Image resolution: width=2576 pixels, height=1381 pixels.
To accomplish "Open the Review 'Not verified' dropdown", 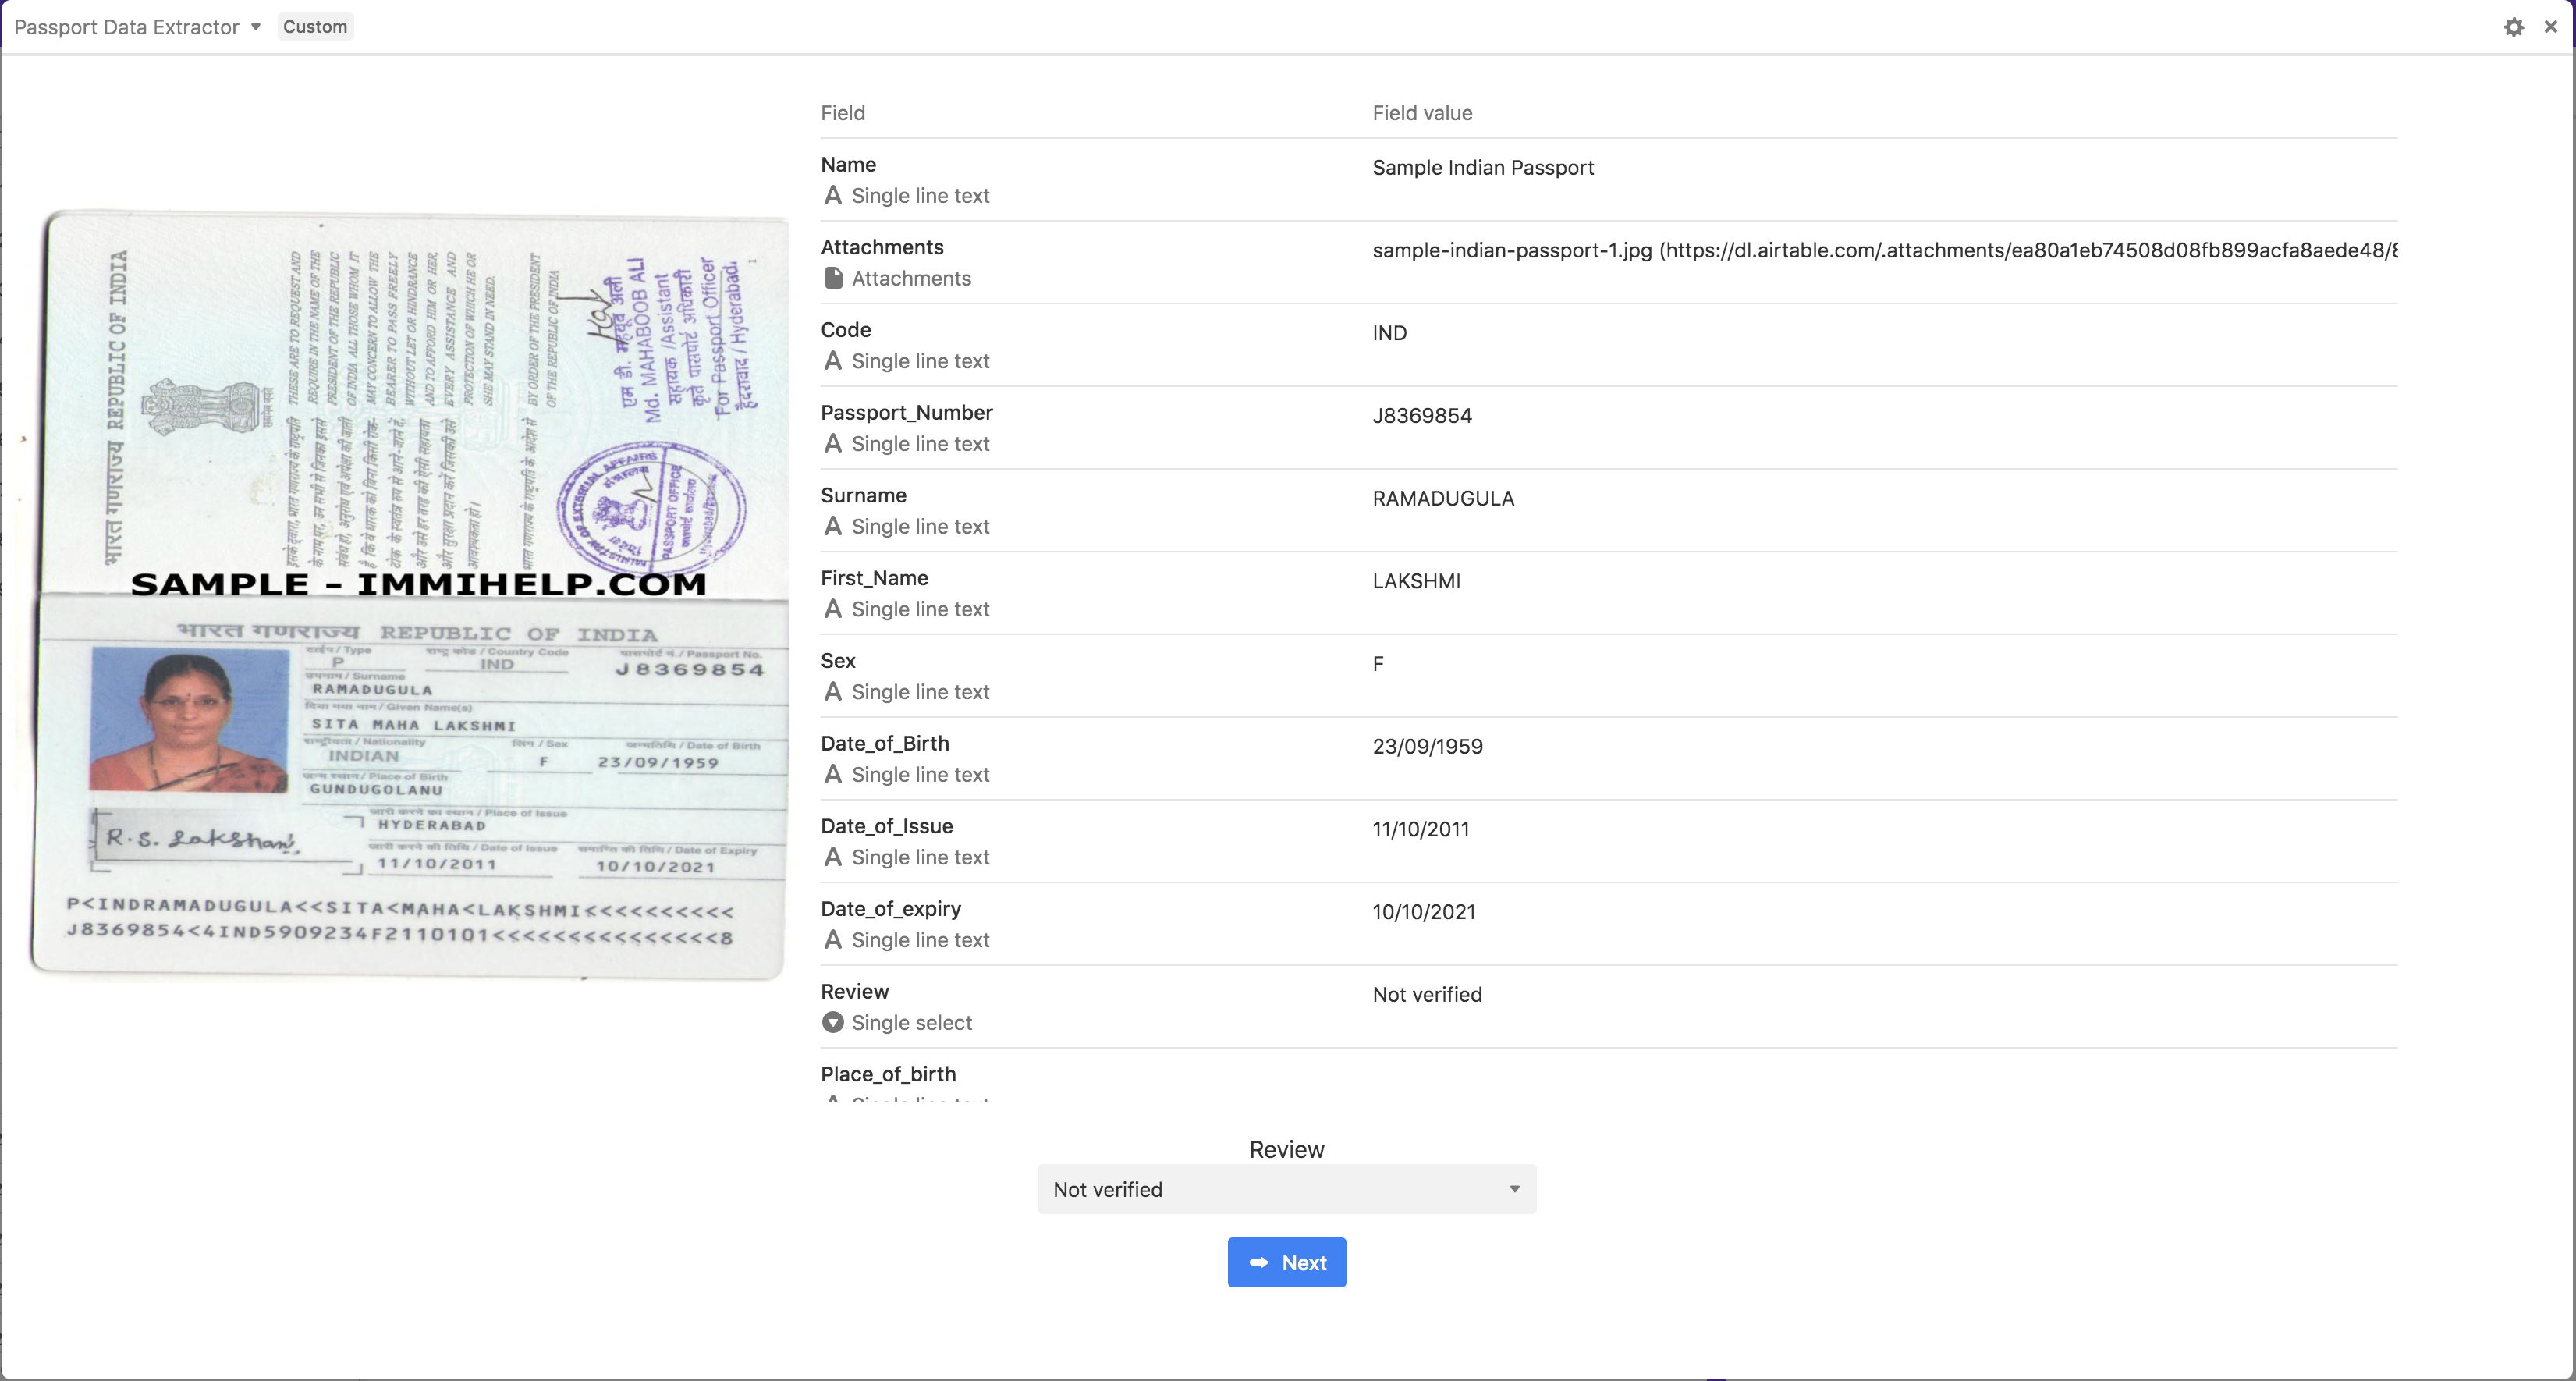I will click(x=1285, y=1189).
